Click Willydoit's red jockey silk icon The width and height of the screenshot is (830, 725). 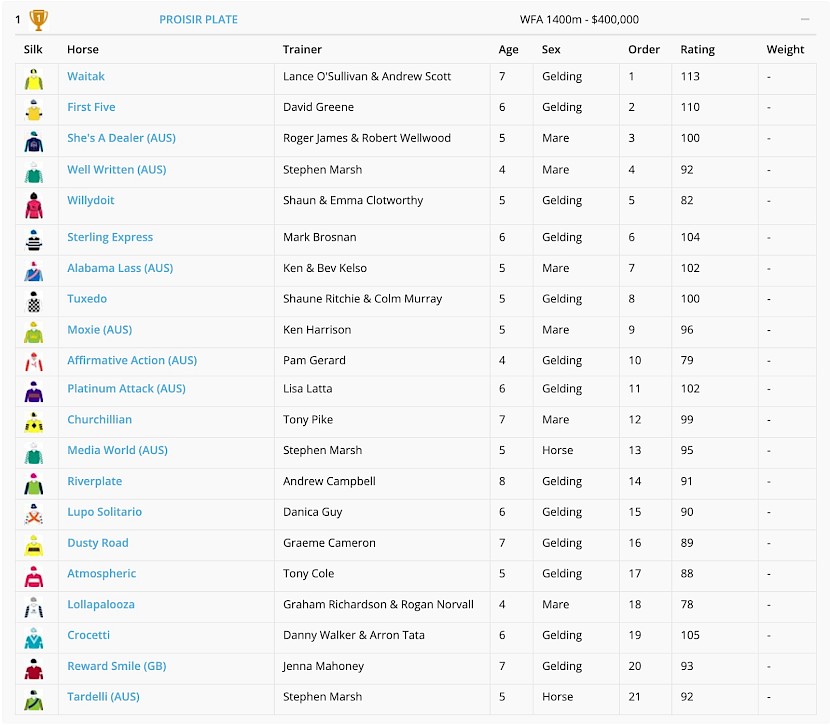pos(34,206)
